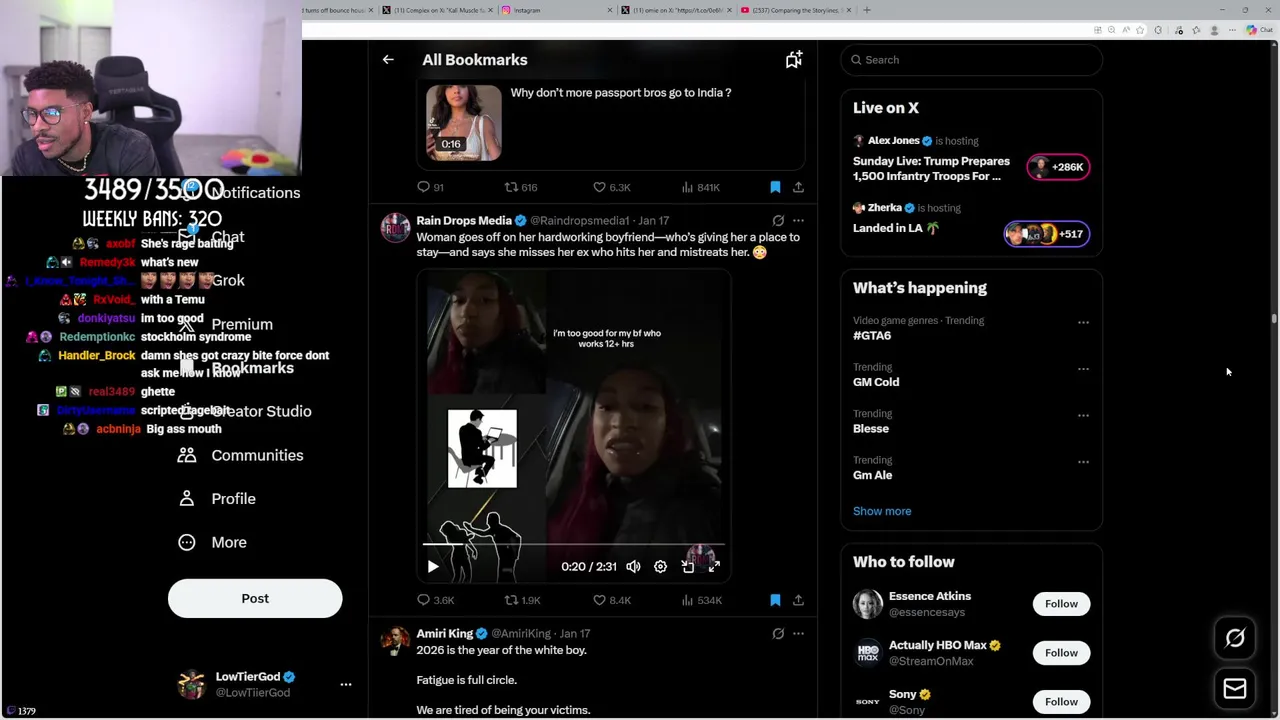Play the Rain Drops Media video
Image resolution: width=1280 pixels, height=720 pixels.
(x=433, y=566)
